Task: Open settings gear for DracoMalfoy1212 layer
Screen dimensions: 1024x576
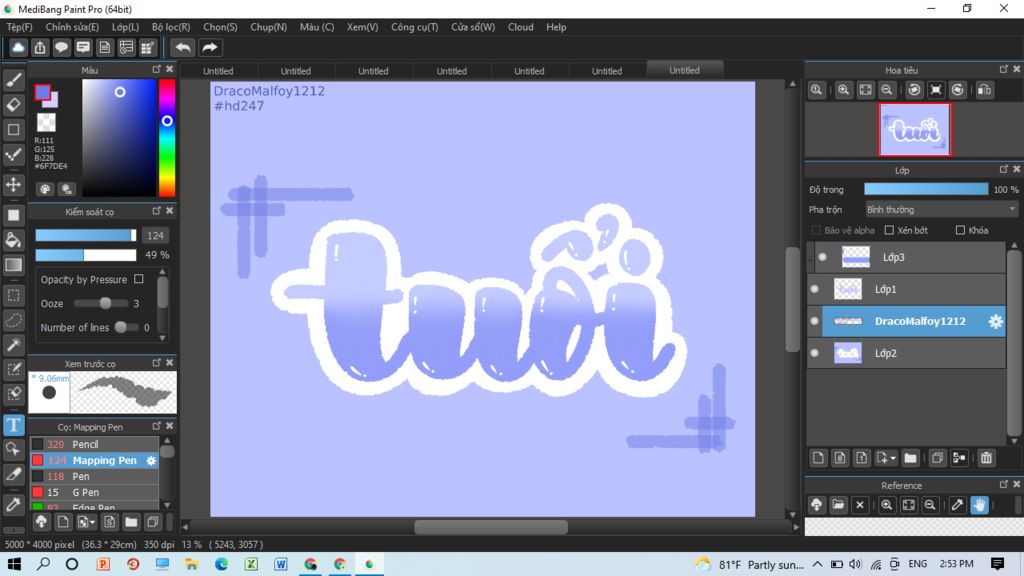Action: [995, 321]
